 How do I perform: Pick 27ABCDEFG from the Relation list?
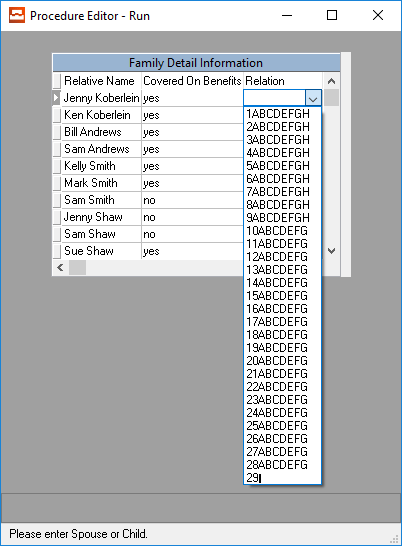282,452
